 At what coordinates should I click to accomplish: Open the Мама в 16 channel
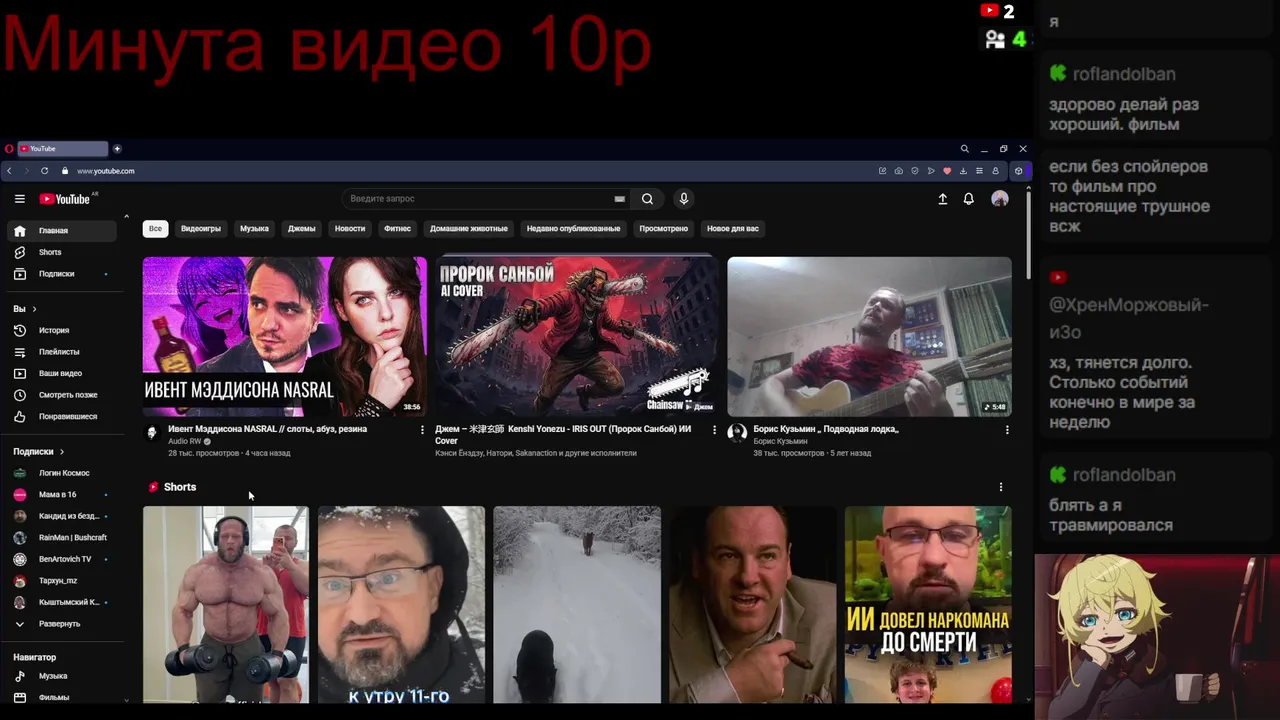[62, 495]
